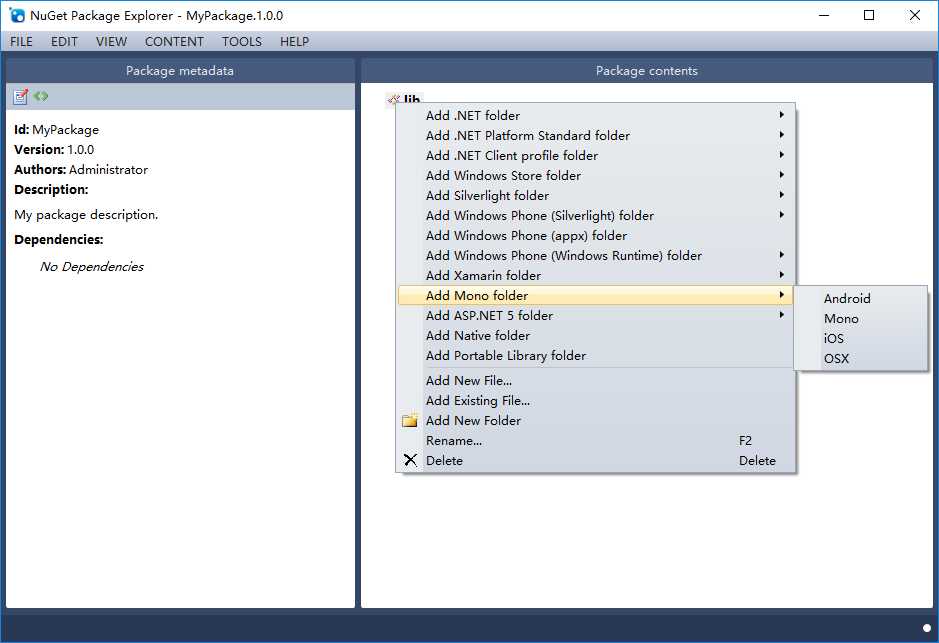Expand Add Windows Store folder submenu
This screenshot has width=939, height=643.
596,175
